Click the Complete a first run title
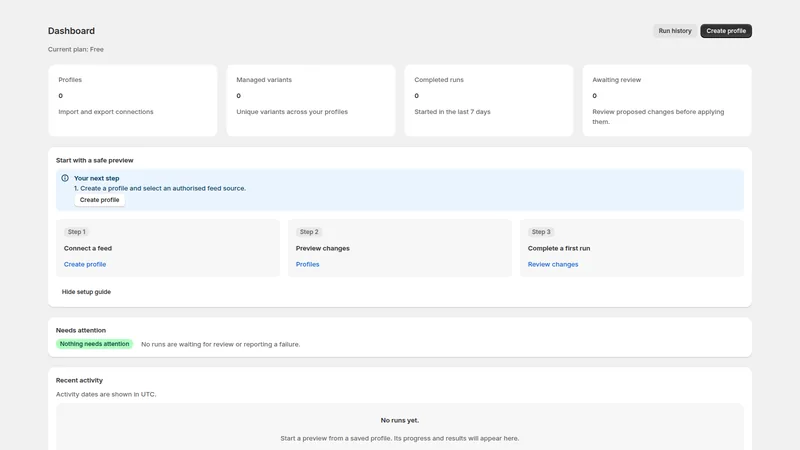The height and width of the screenshot is (450, 800). click(x=559, y=248)
